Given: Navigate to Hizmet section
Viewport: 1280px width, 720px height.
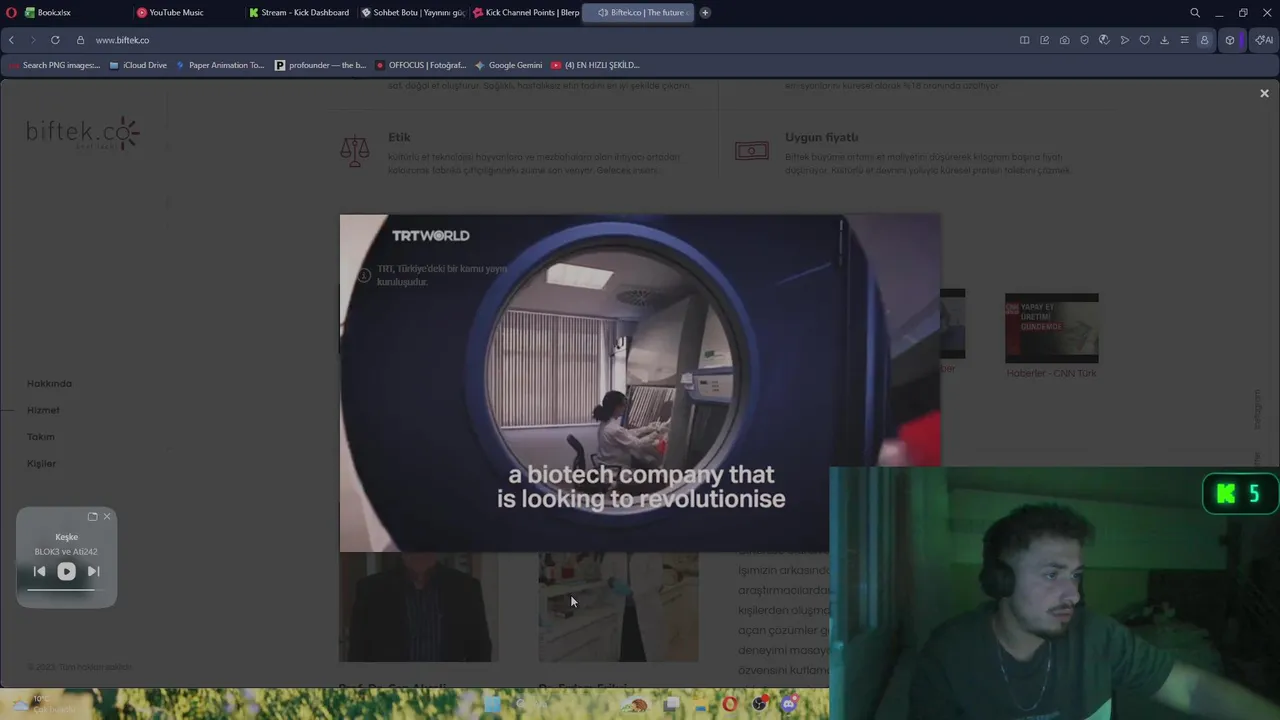Looking at the screenshot, I should pos(43,410).
